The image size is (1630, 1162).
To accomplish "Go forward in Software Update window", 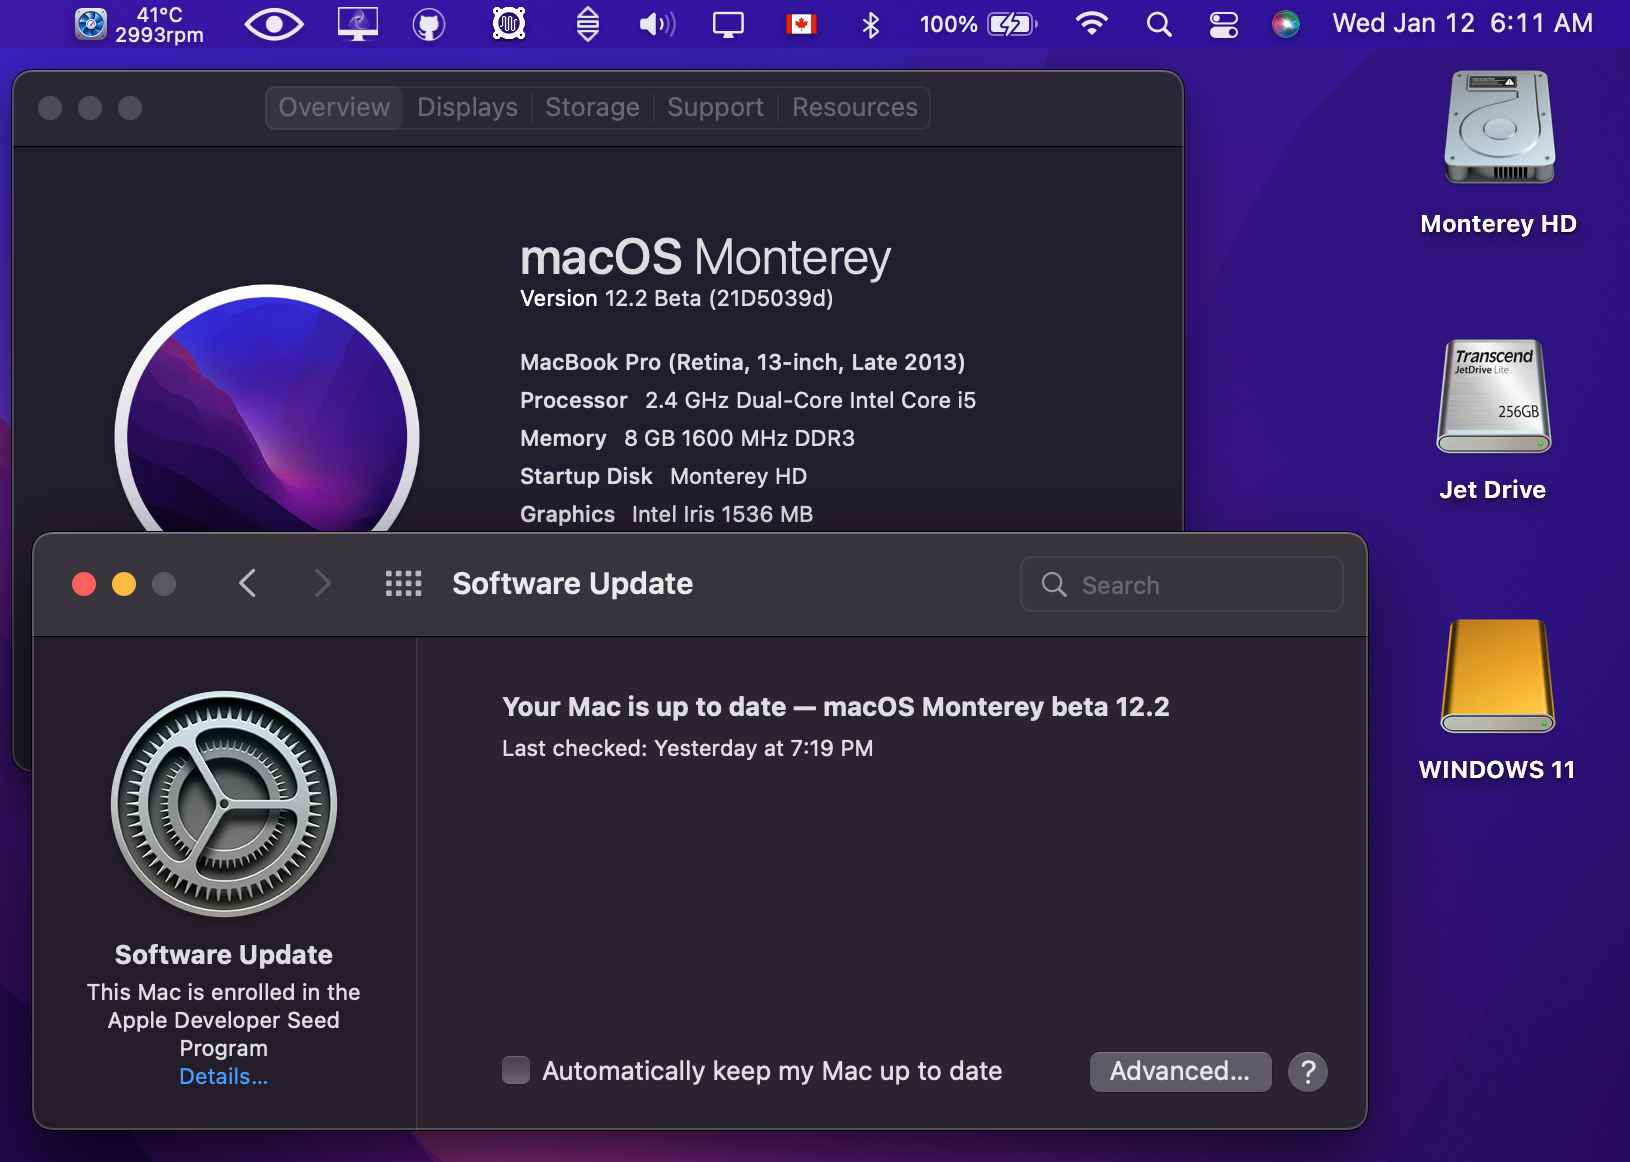I will [x=321, y=583].
